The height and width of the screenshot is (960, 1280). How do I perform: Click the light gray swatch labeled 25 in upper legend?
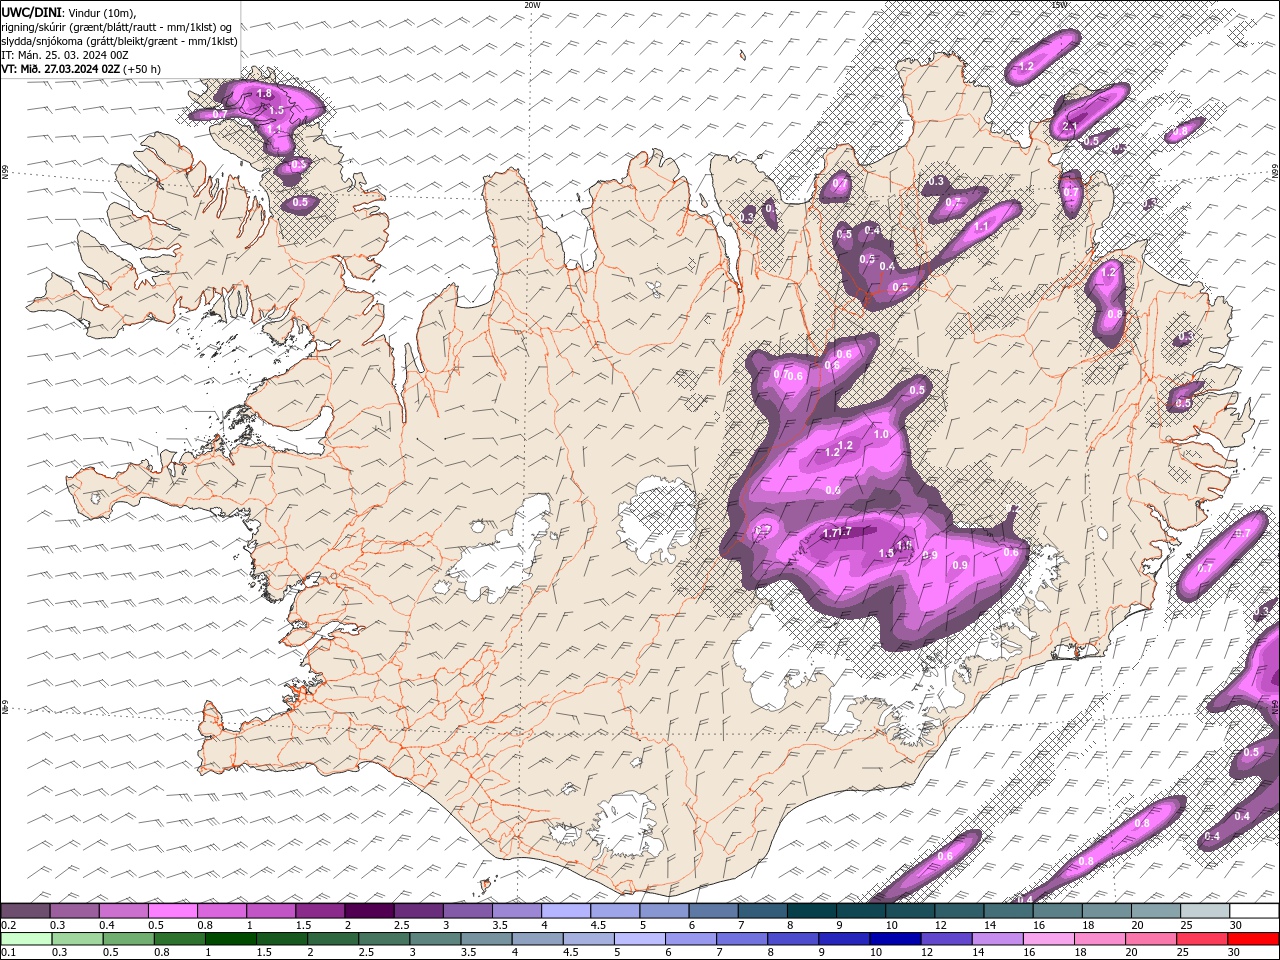point(1205,911)
